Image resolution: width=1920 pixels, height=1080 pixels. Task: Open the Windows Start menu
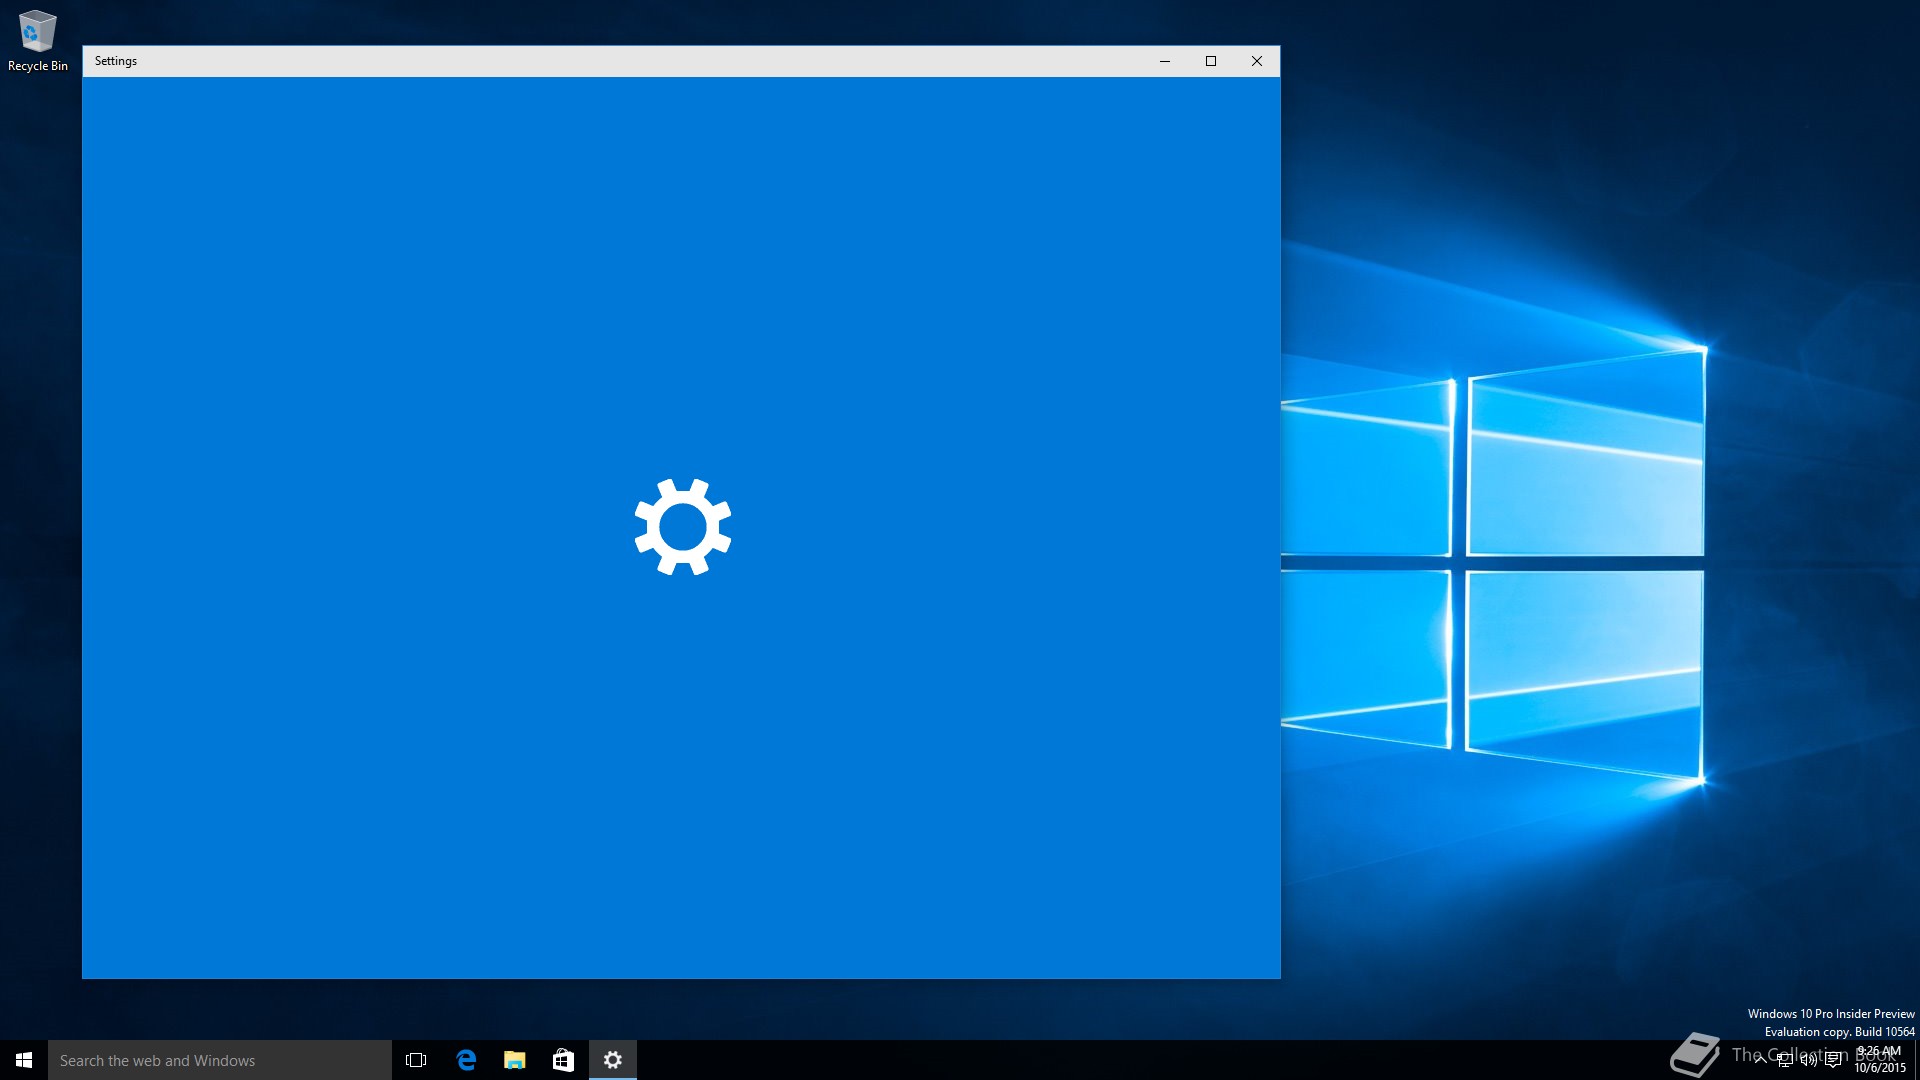[24, 1060]
